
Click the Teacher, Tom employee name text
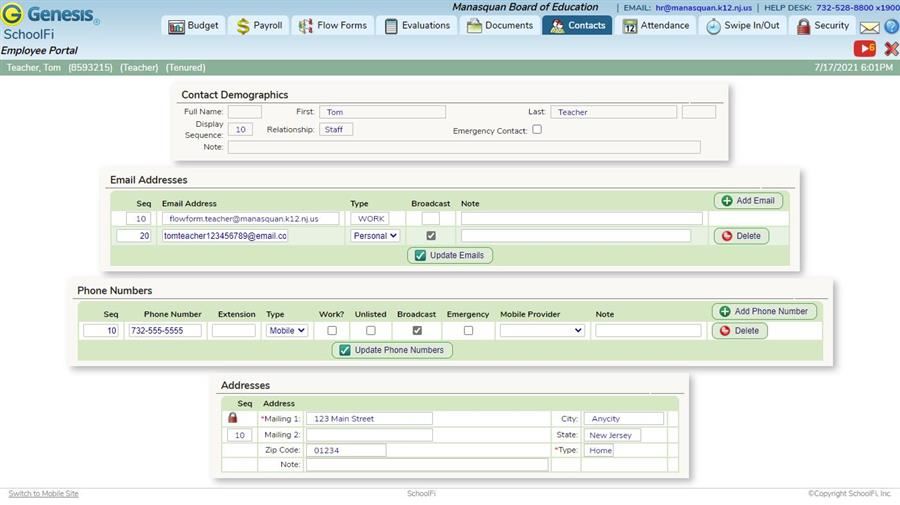pyautogui.click(x=33, y=68)
